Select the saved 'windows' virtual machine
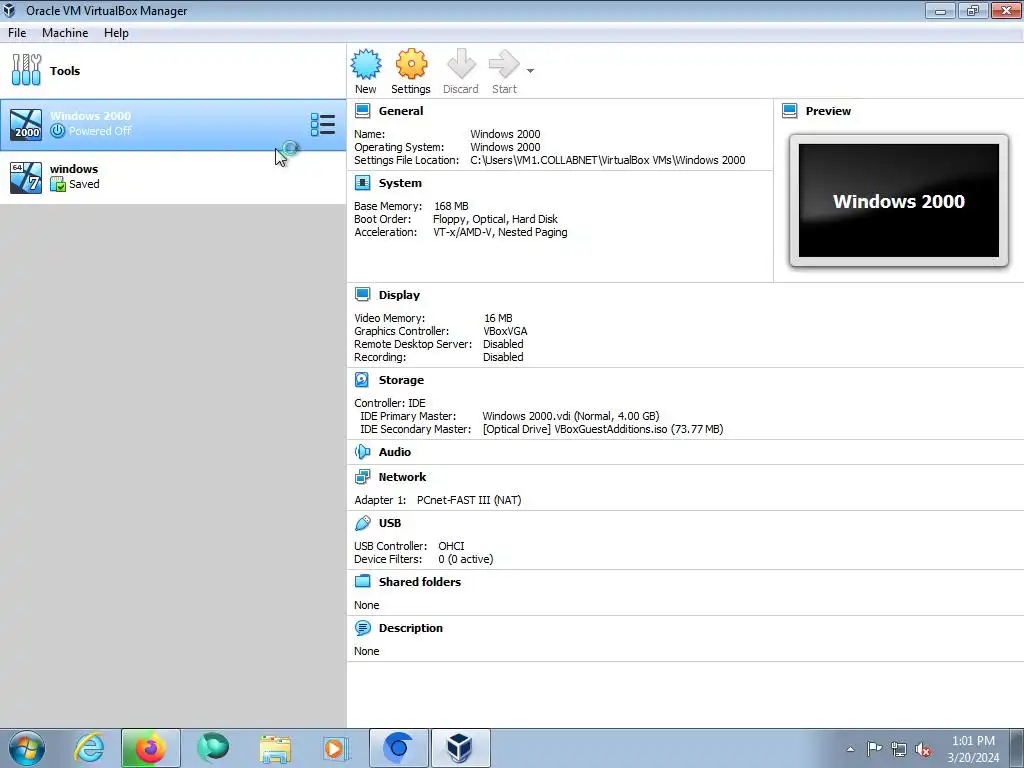This screenshot has height=768, width=1024. (x=173, y=177)
